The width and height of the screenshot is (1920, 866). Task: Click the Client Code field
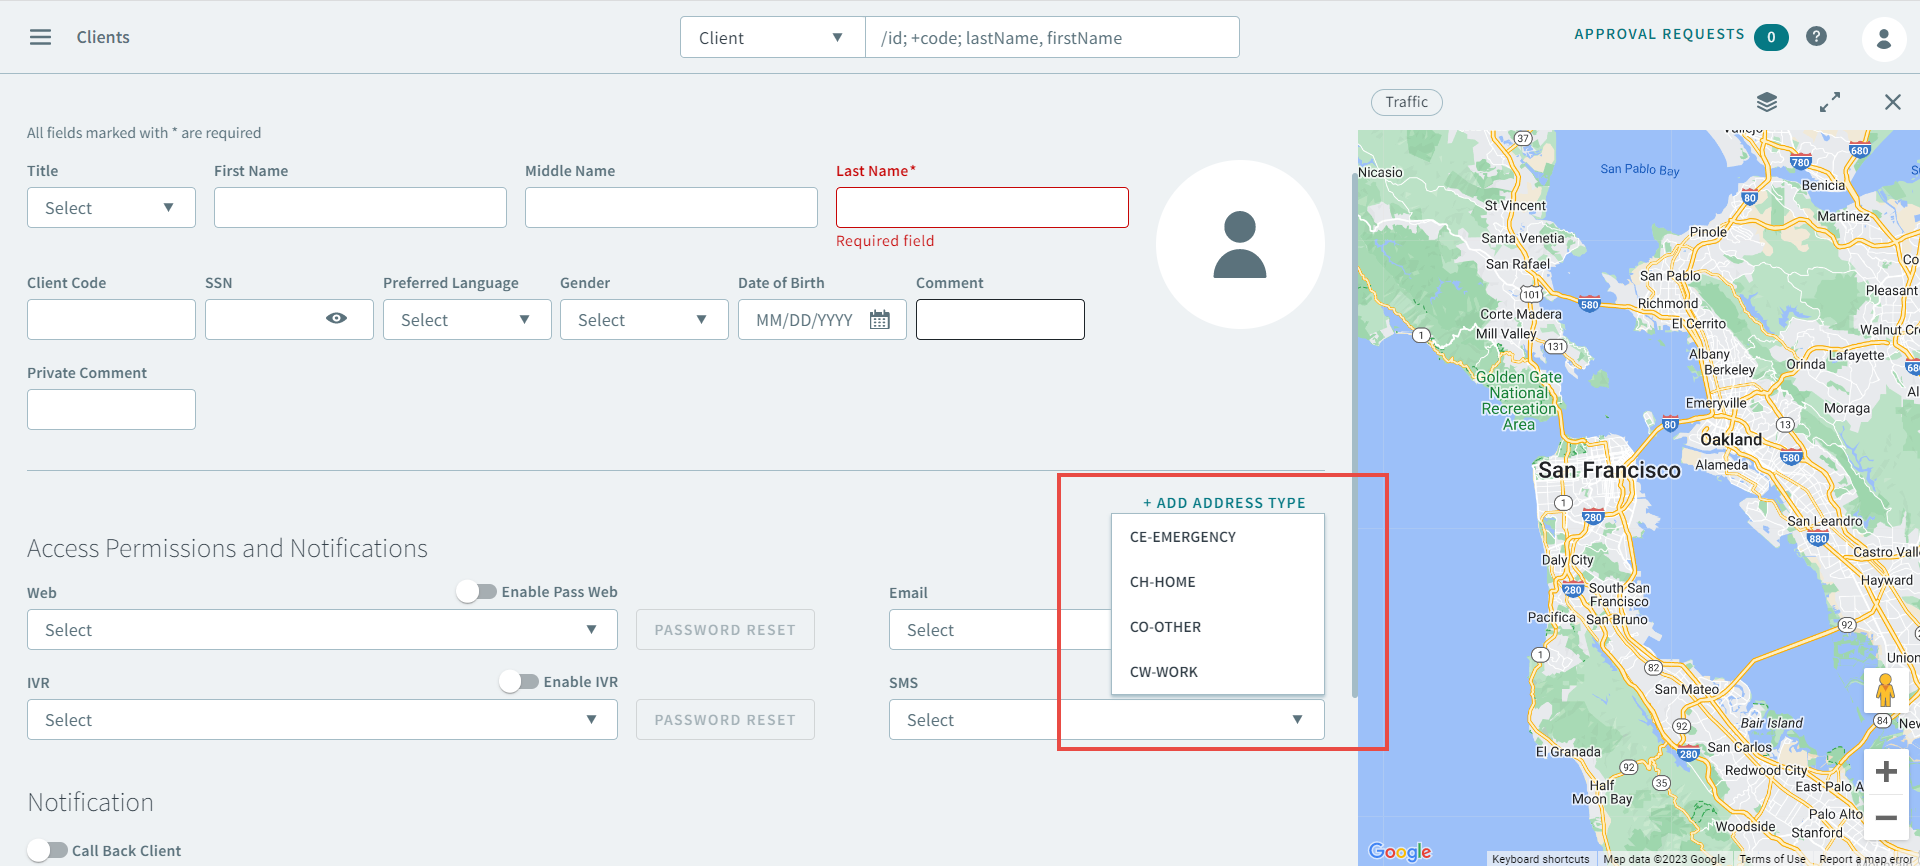pyautogui.click(x=111, y=320)
